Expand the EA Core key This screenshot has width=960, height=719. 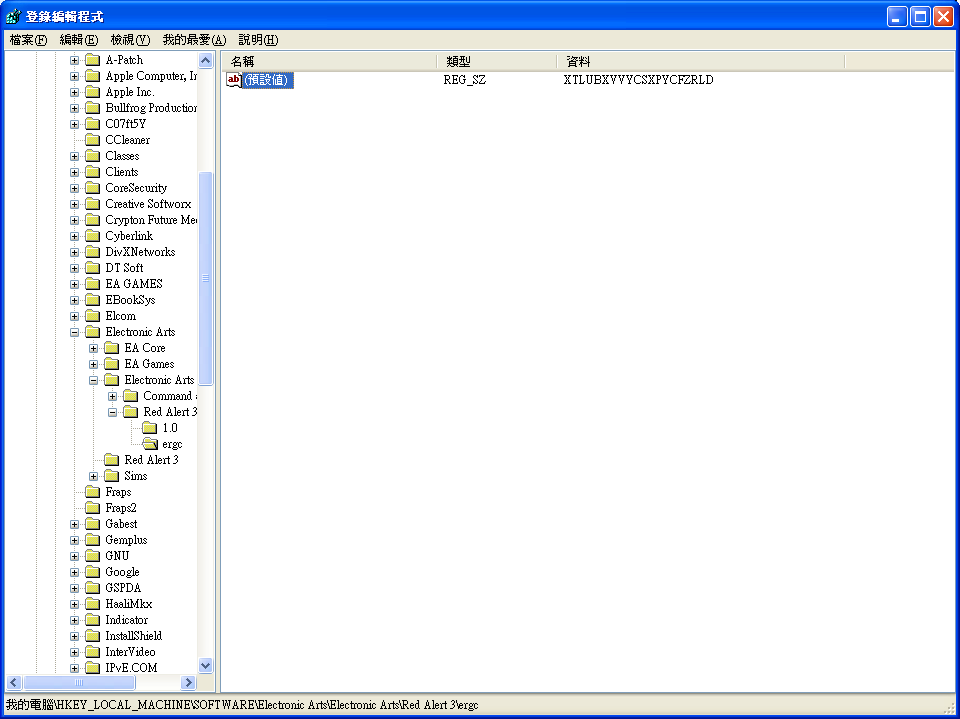coord(94,348)
